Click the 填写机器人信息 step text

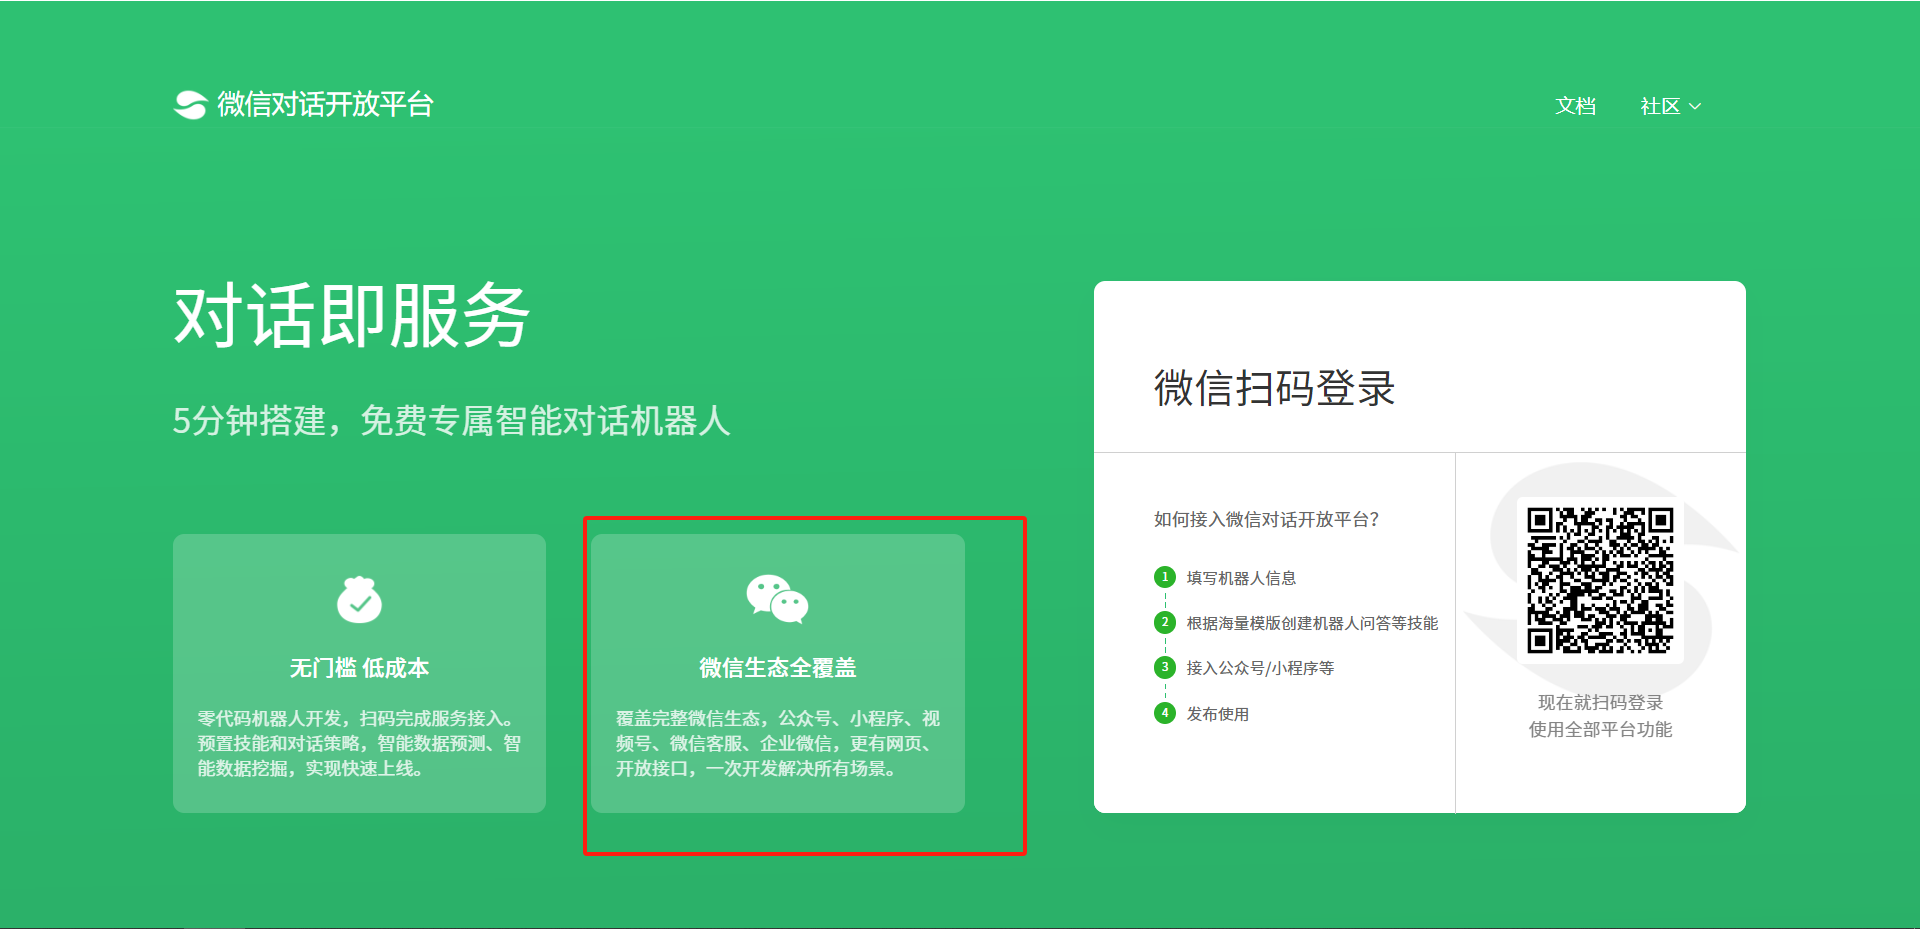[x=1241, y=578]
